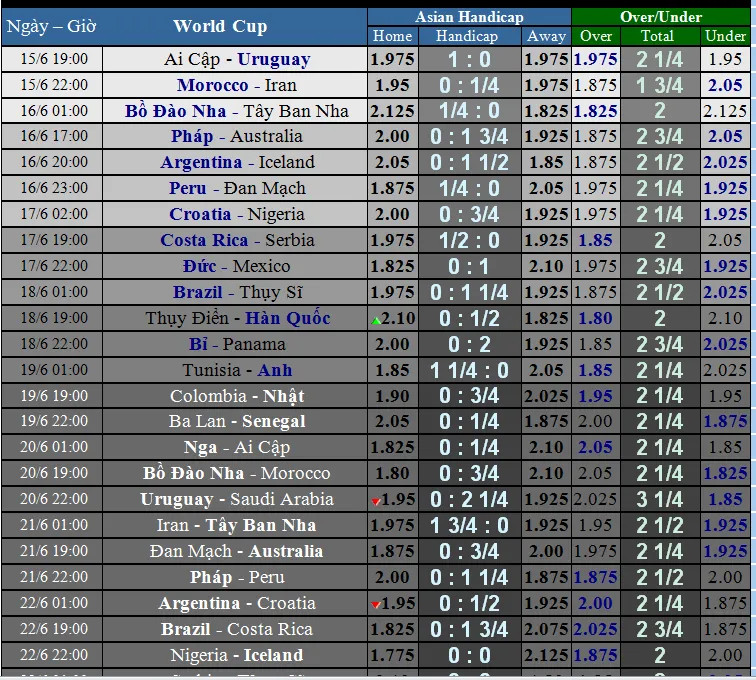This screenshot has width=756, height=680.
Task: Click the date cell 18/6 22:00
Action: [54, 345]
